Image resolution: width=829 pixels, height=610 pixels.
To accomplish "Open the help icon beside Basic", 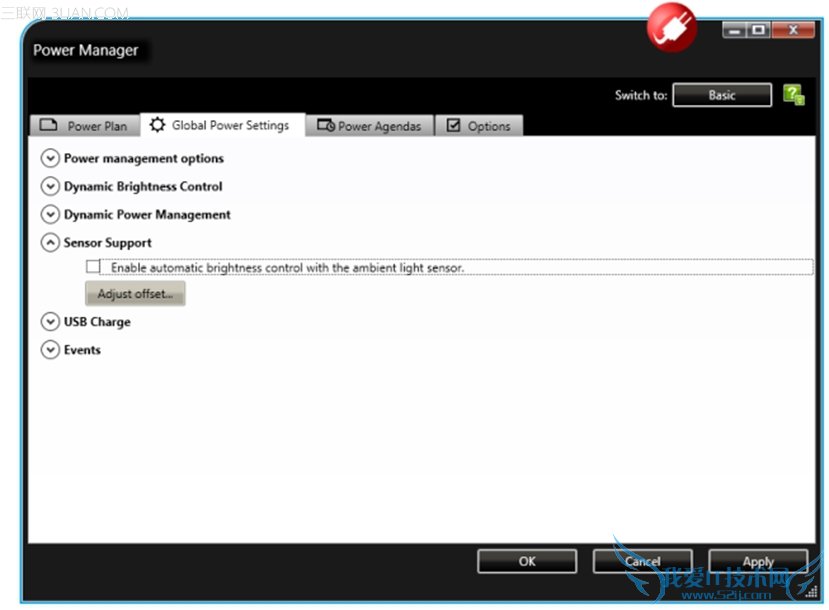I will click(x=794, y=95).
